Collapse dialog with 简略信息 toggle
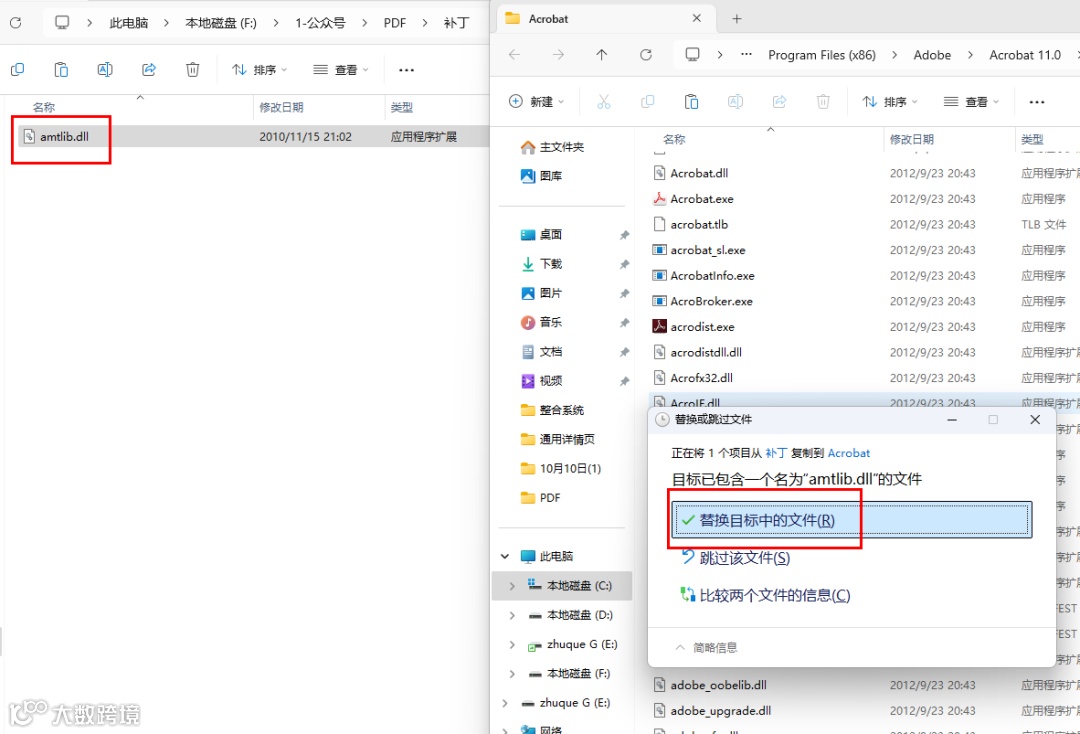The height and width of the screenshot is (734, 1080). (x=706, y=647)
